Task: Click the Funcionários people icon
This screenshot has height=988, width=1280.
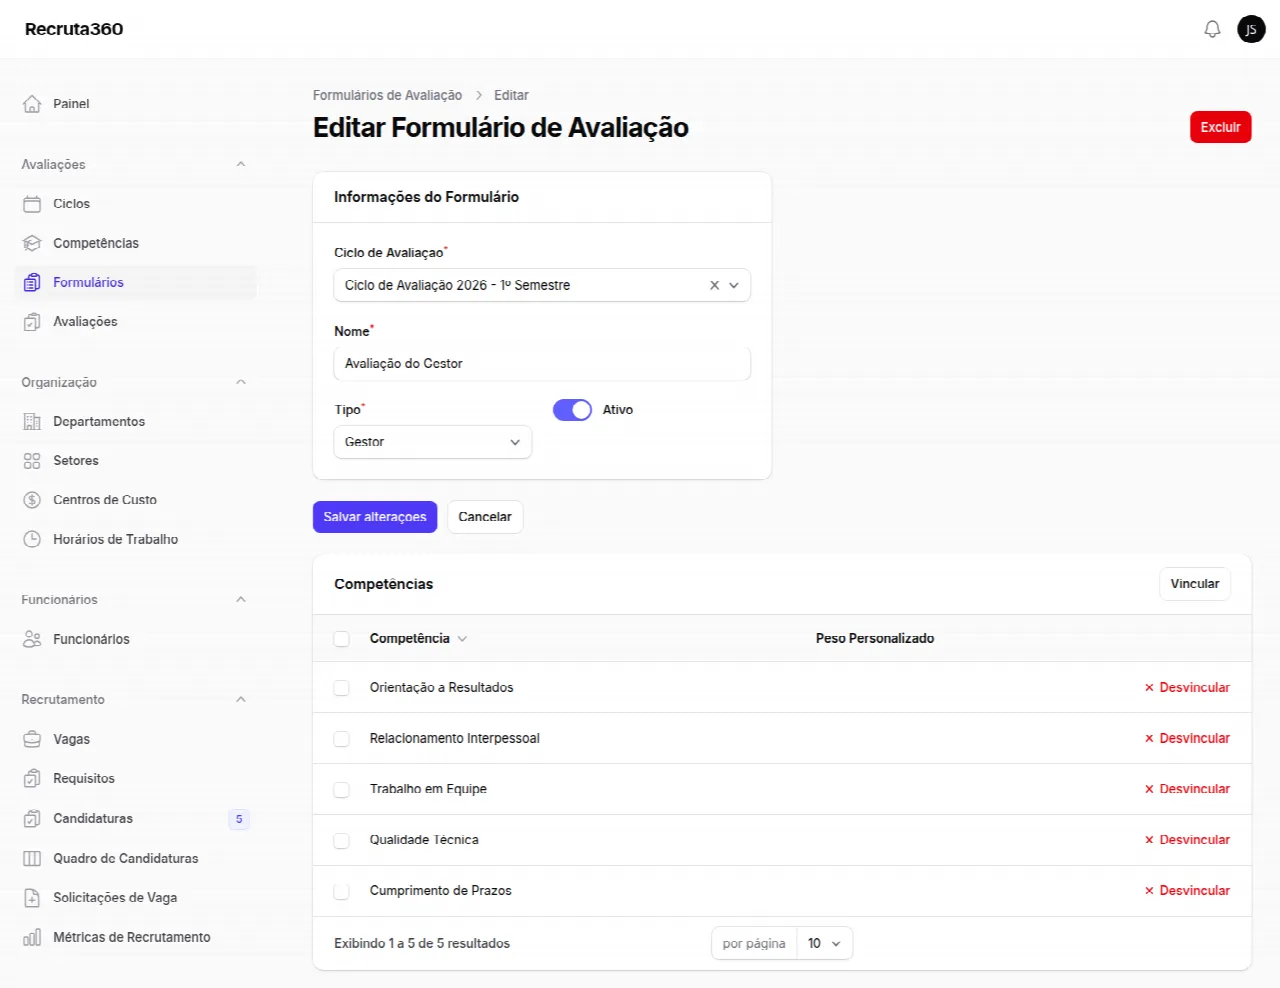Action: pos(32,639)
